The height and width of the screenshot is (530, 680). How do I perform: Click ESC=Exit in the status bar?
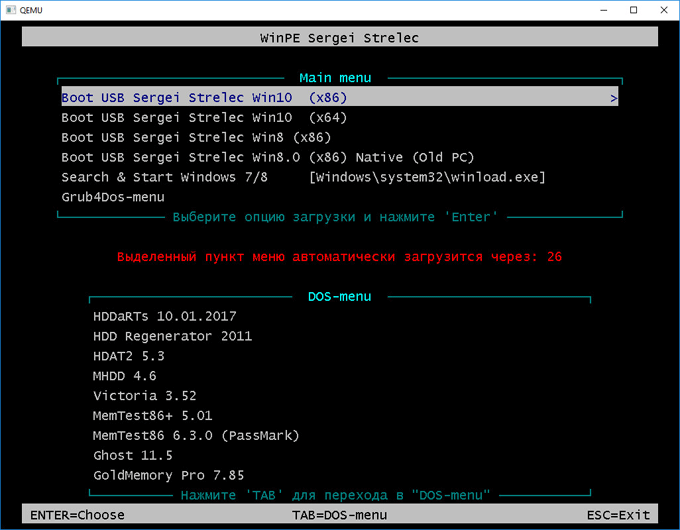tap(618, 515)
